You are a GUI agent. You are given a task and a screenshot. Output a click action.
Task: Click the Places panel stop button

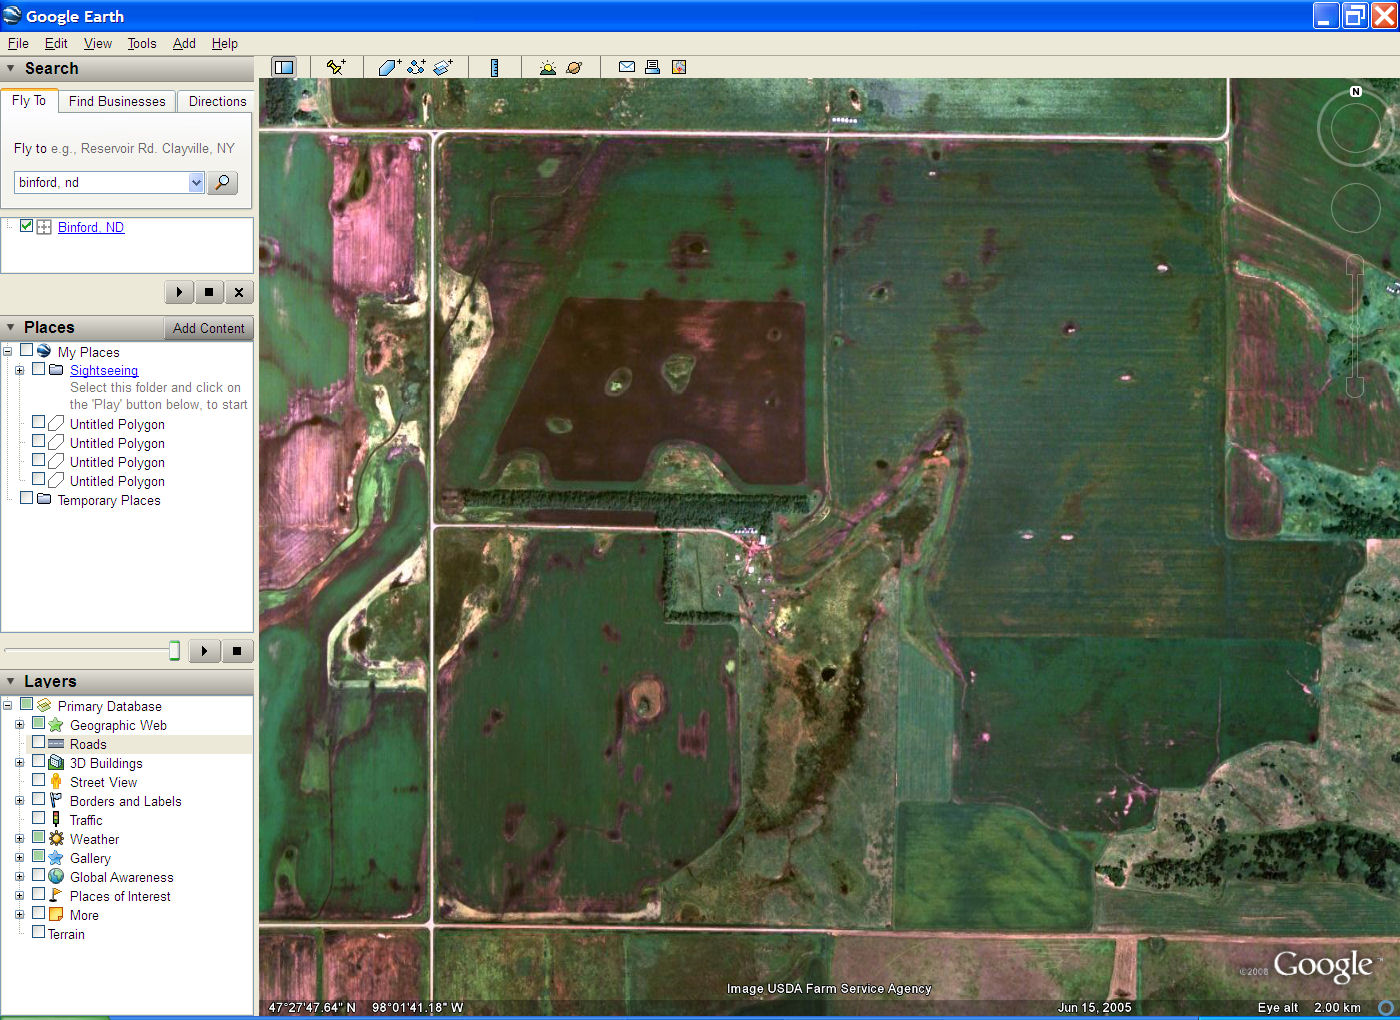coord(237,651)
